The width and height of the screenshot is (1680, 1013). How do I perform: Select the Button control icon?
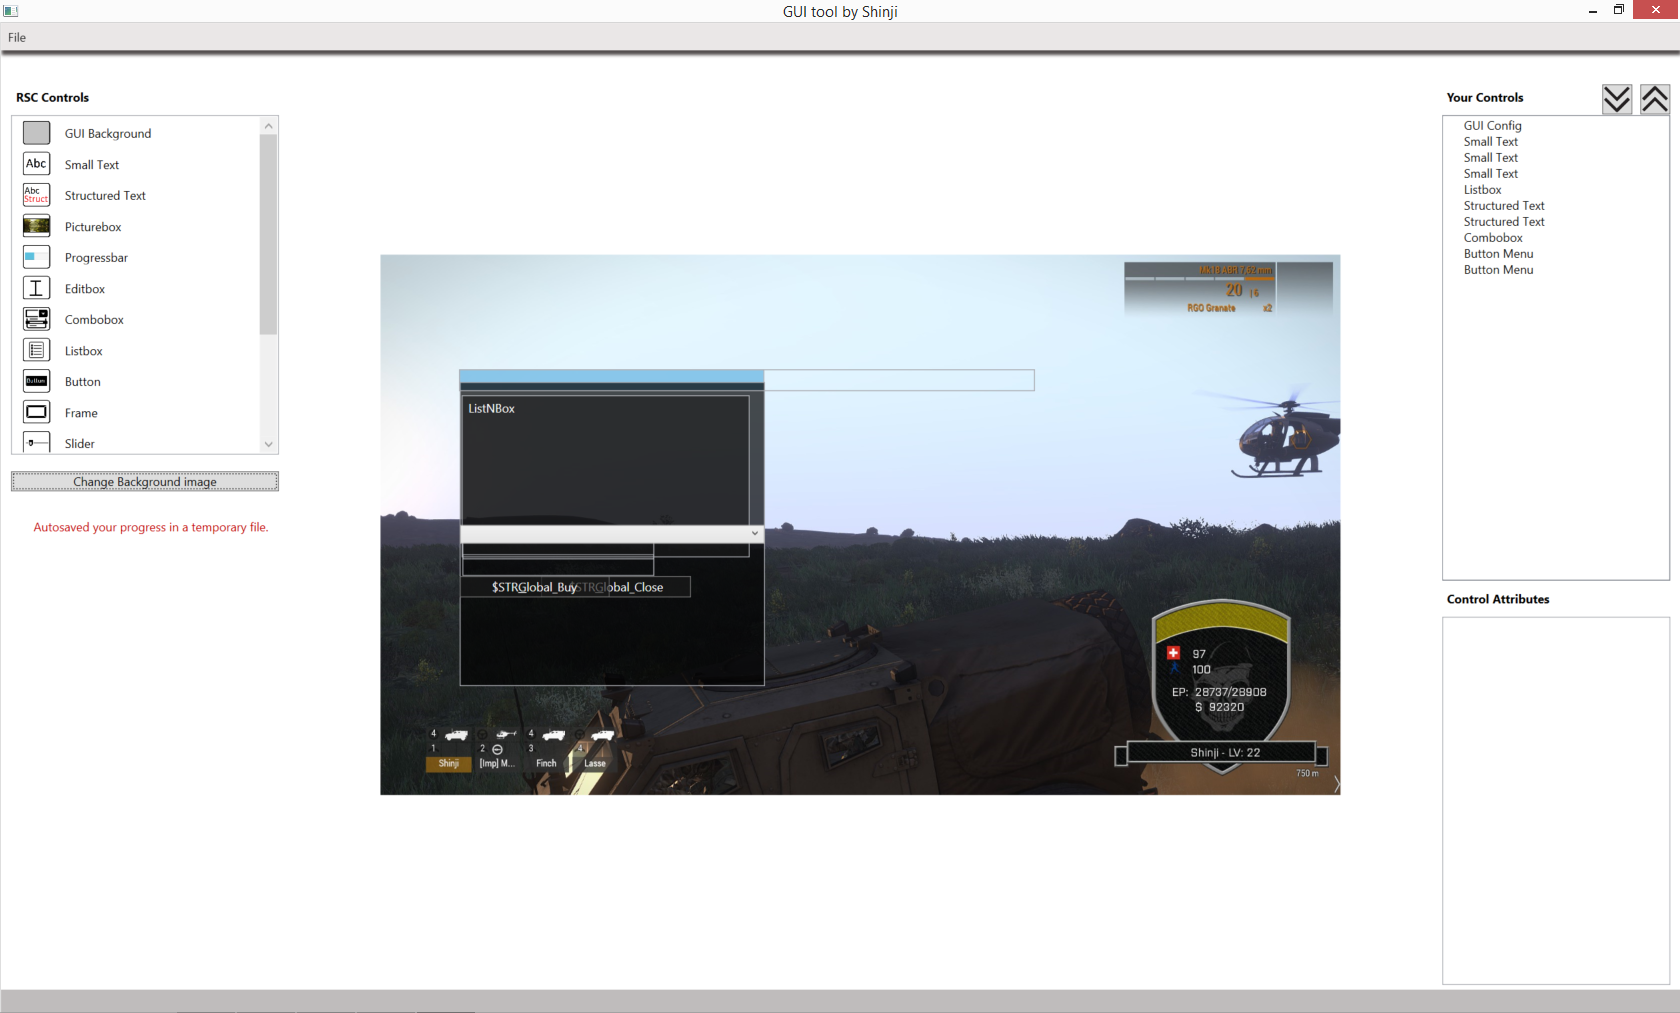click(x=36, y=381)
